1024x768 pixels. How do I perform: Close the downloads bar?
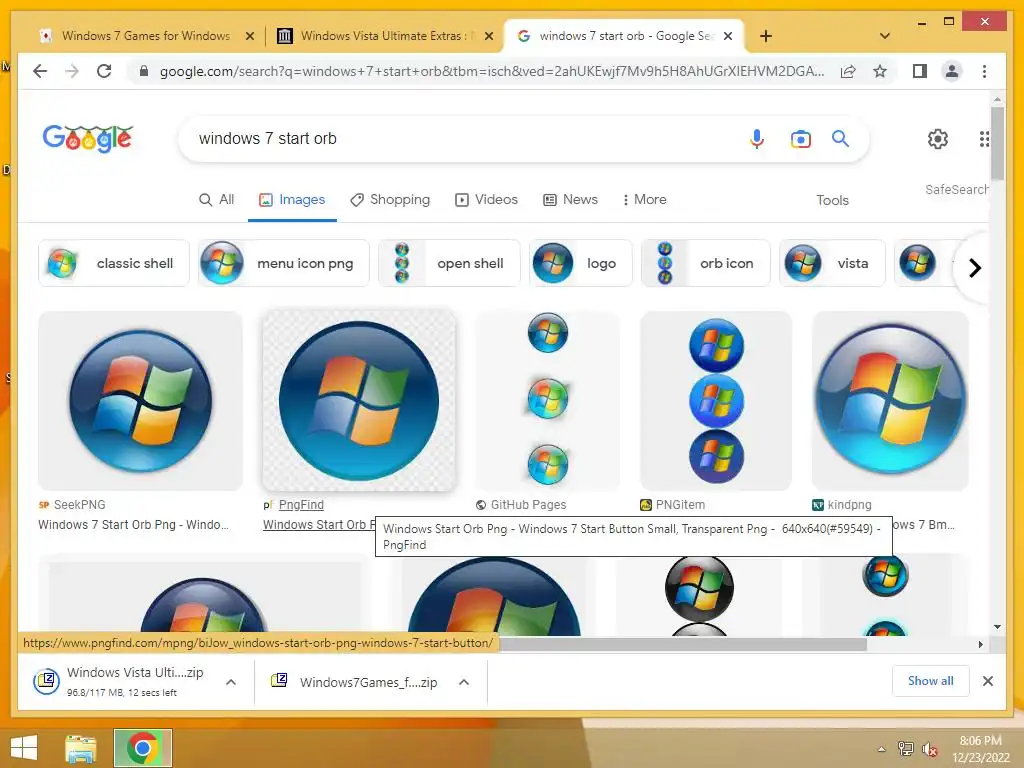point(987,681)
